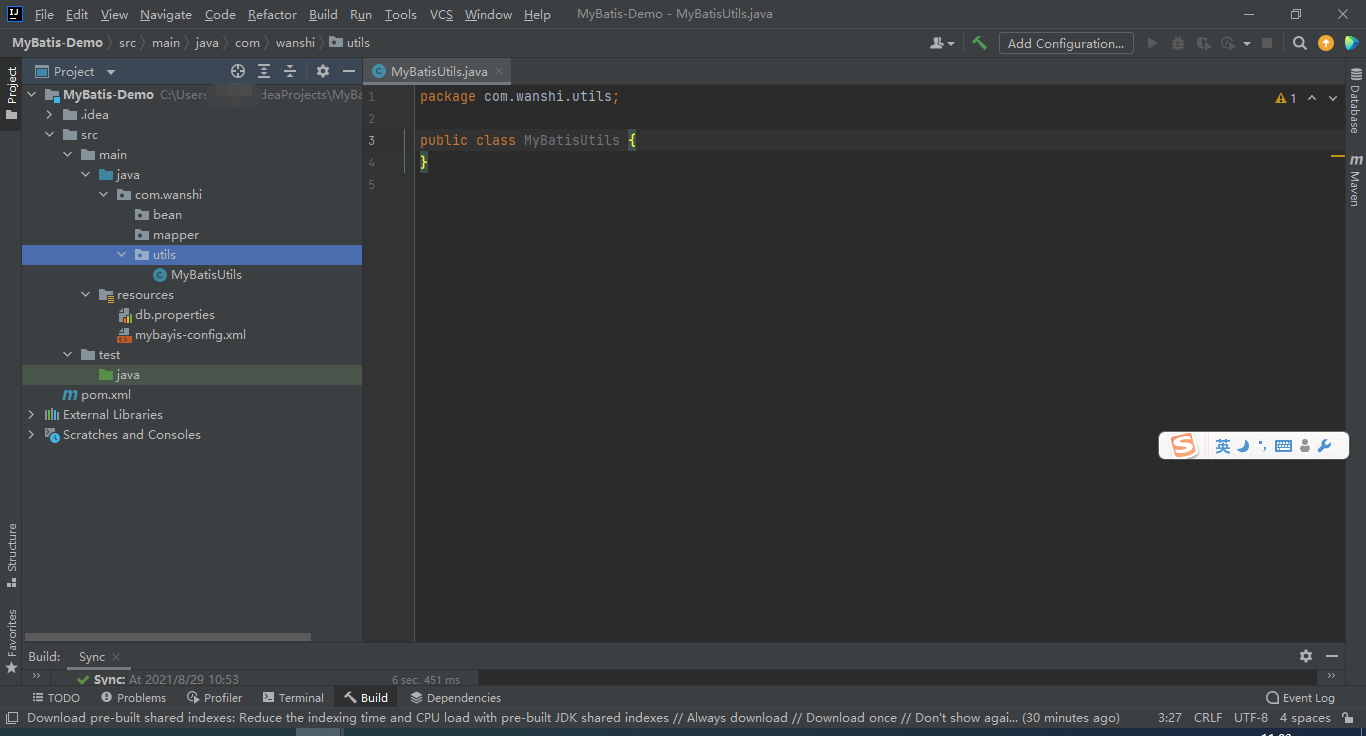Click the Select Opened File target icon
The height and width of the screenshot is (736, 1366).
click(x=238, y=71)
